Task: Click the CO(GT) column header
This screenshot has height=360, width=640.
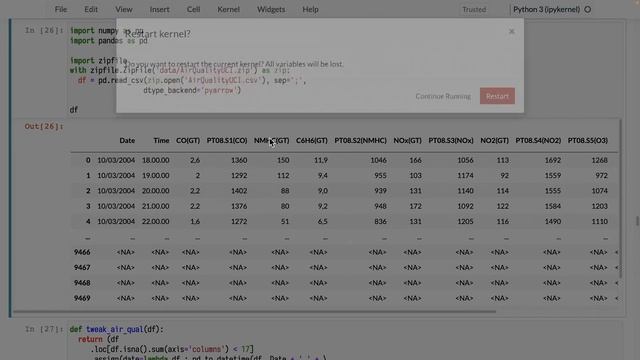Action: click(x=188, y=140)
